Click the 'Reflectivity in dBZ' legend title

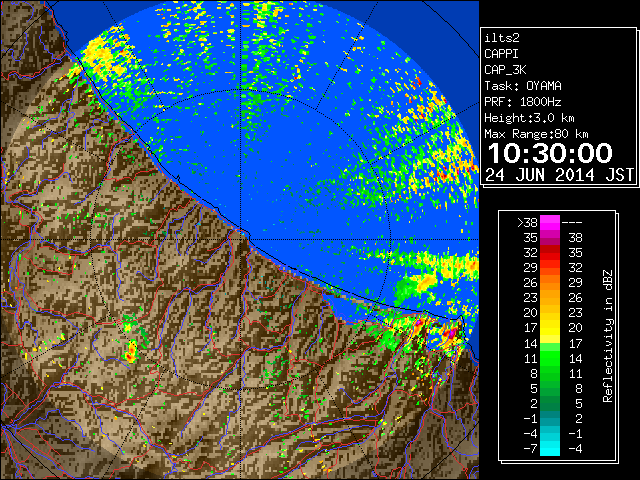607,336
